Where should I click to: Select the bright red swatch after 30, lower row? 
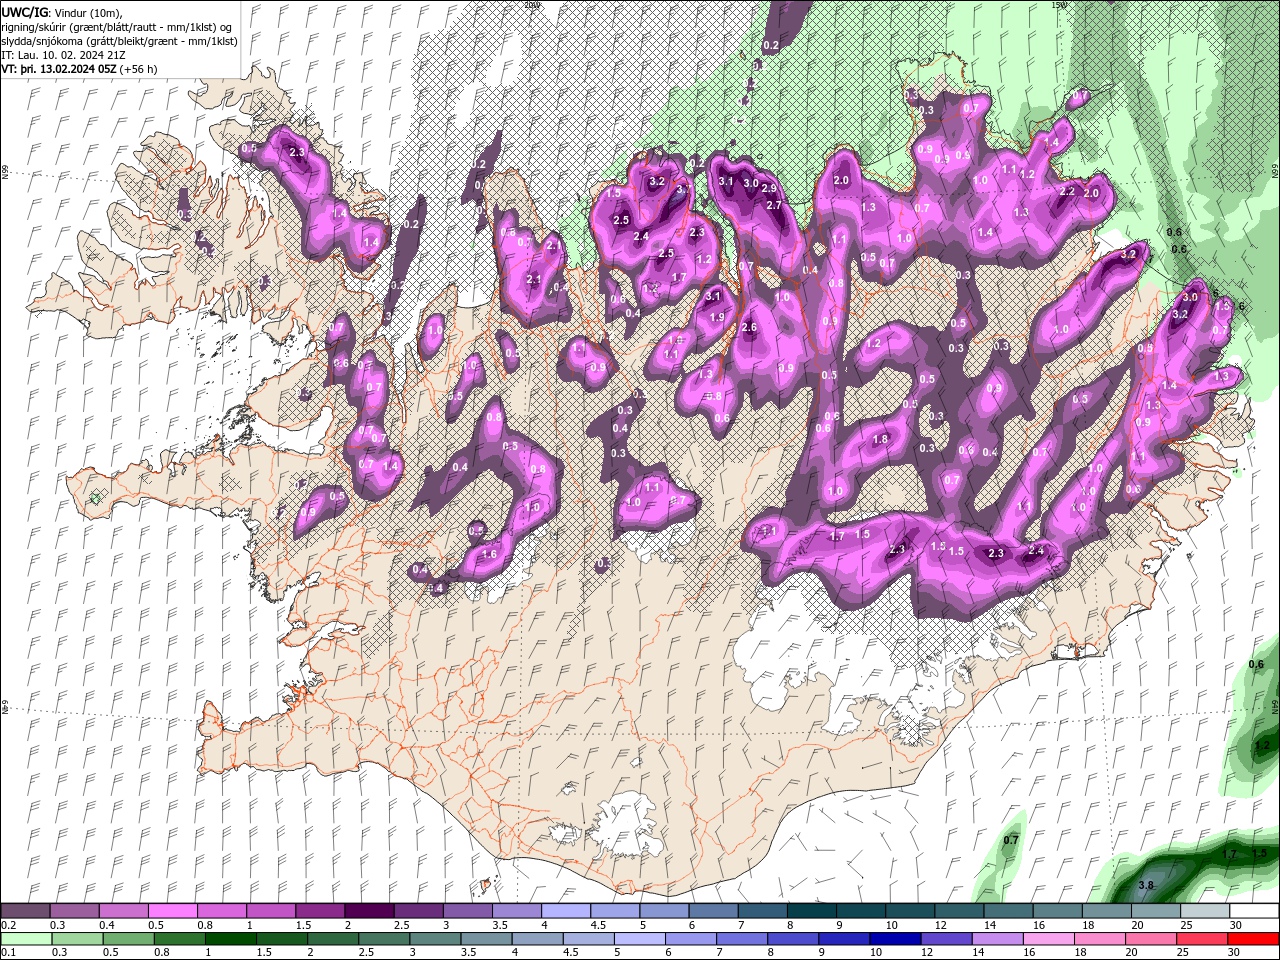coord(1252,939)
